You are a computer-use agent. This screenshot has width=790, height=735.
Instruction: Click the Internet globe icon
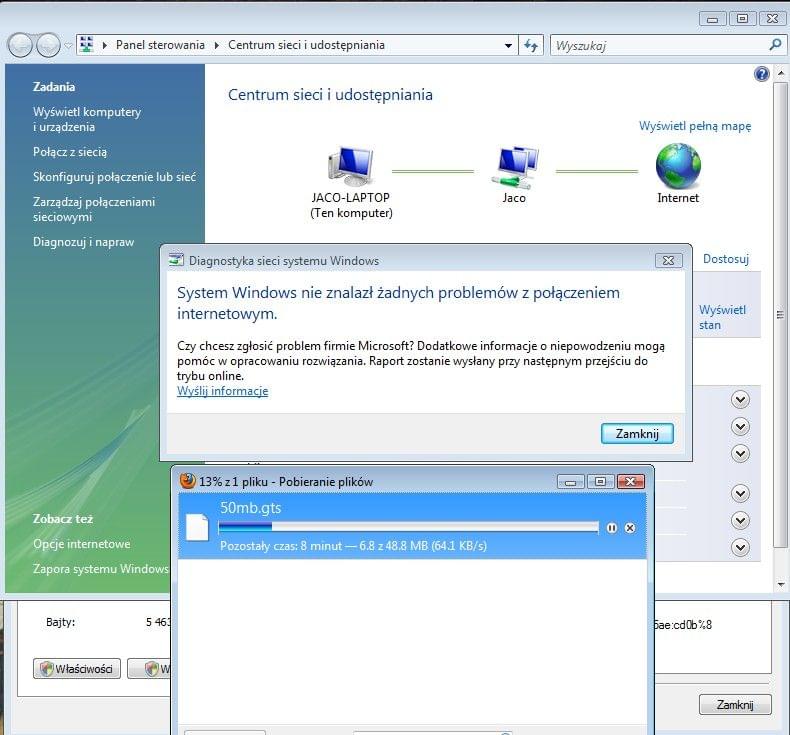(678, 166)
